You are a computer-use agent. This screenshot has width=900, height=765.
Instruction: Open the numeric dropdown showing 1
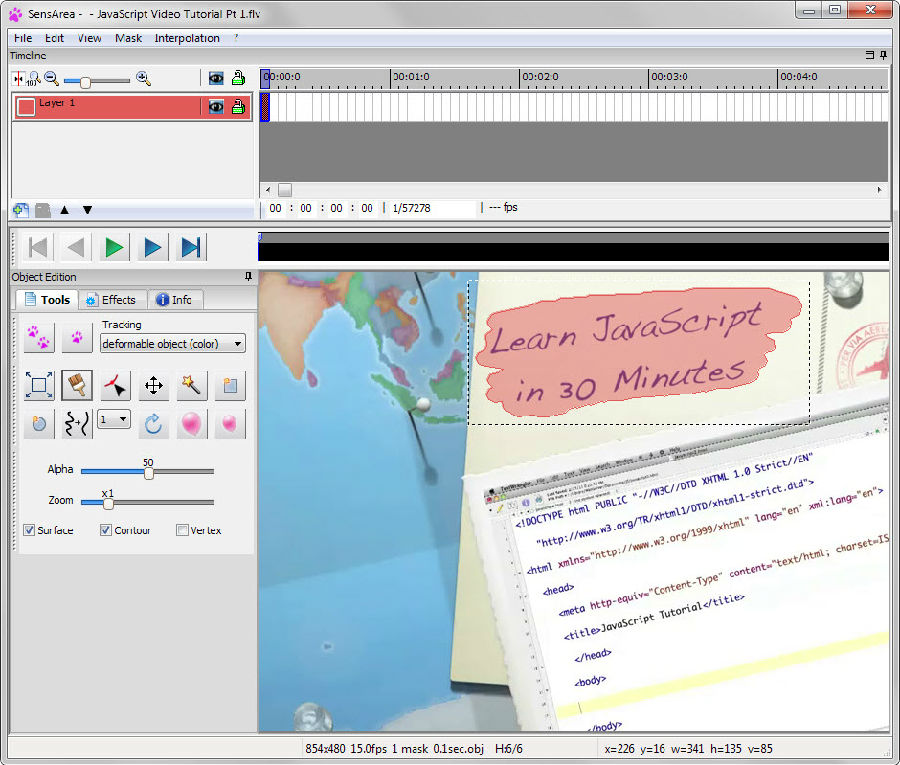[114, 419]
